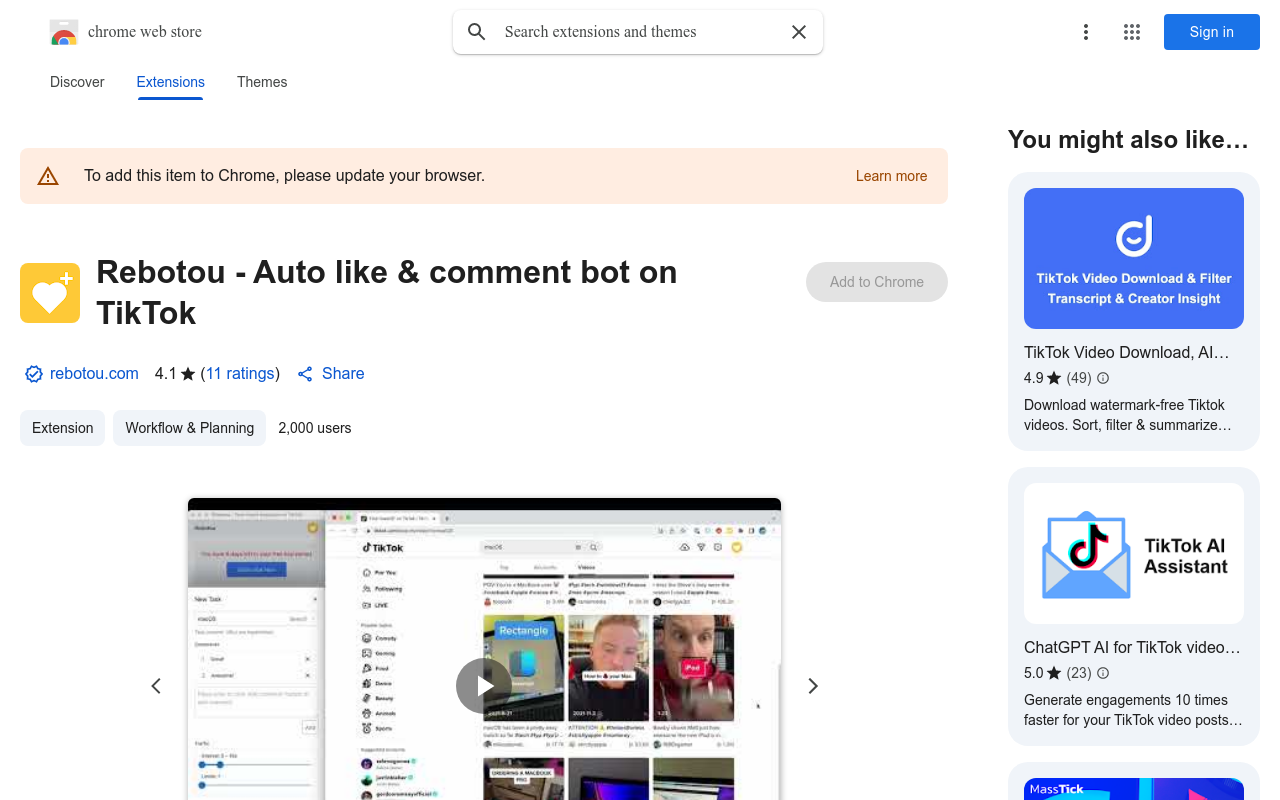
Task: Open the Google apps grid
Action: click(1132, 32)
